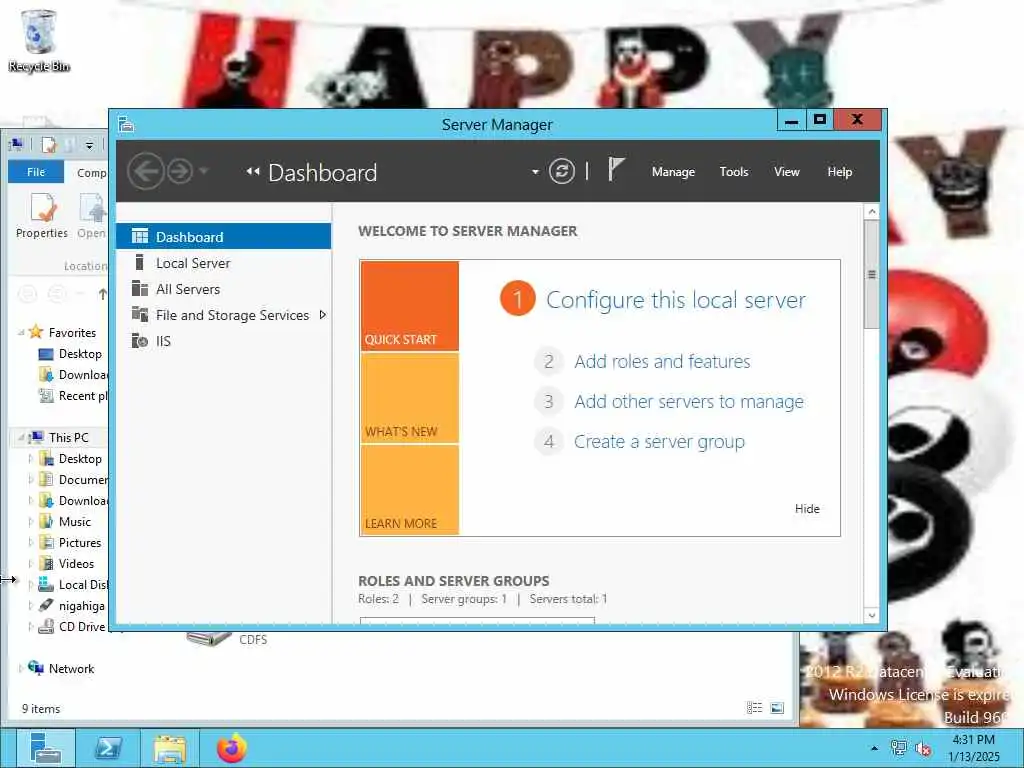Viewport: 1024px width, 768px height.
Task: Show hidden system tray icons
Action: (x=874, y=748)
